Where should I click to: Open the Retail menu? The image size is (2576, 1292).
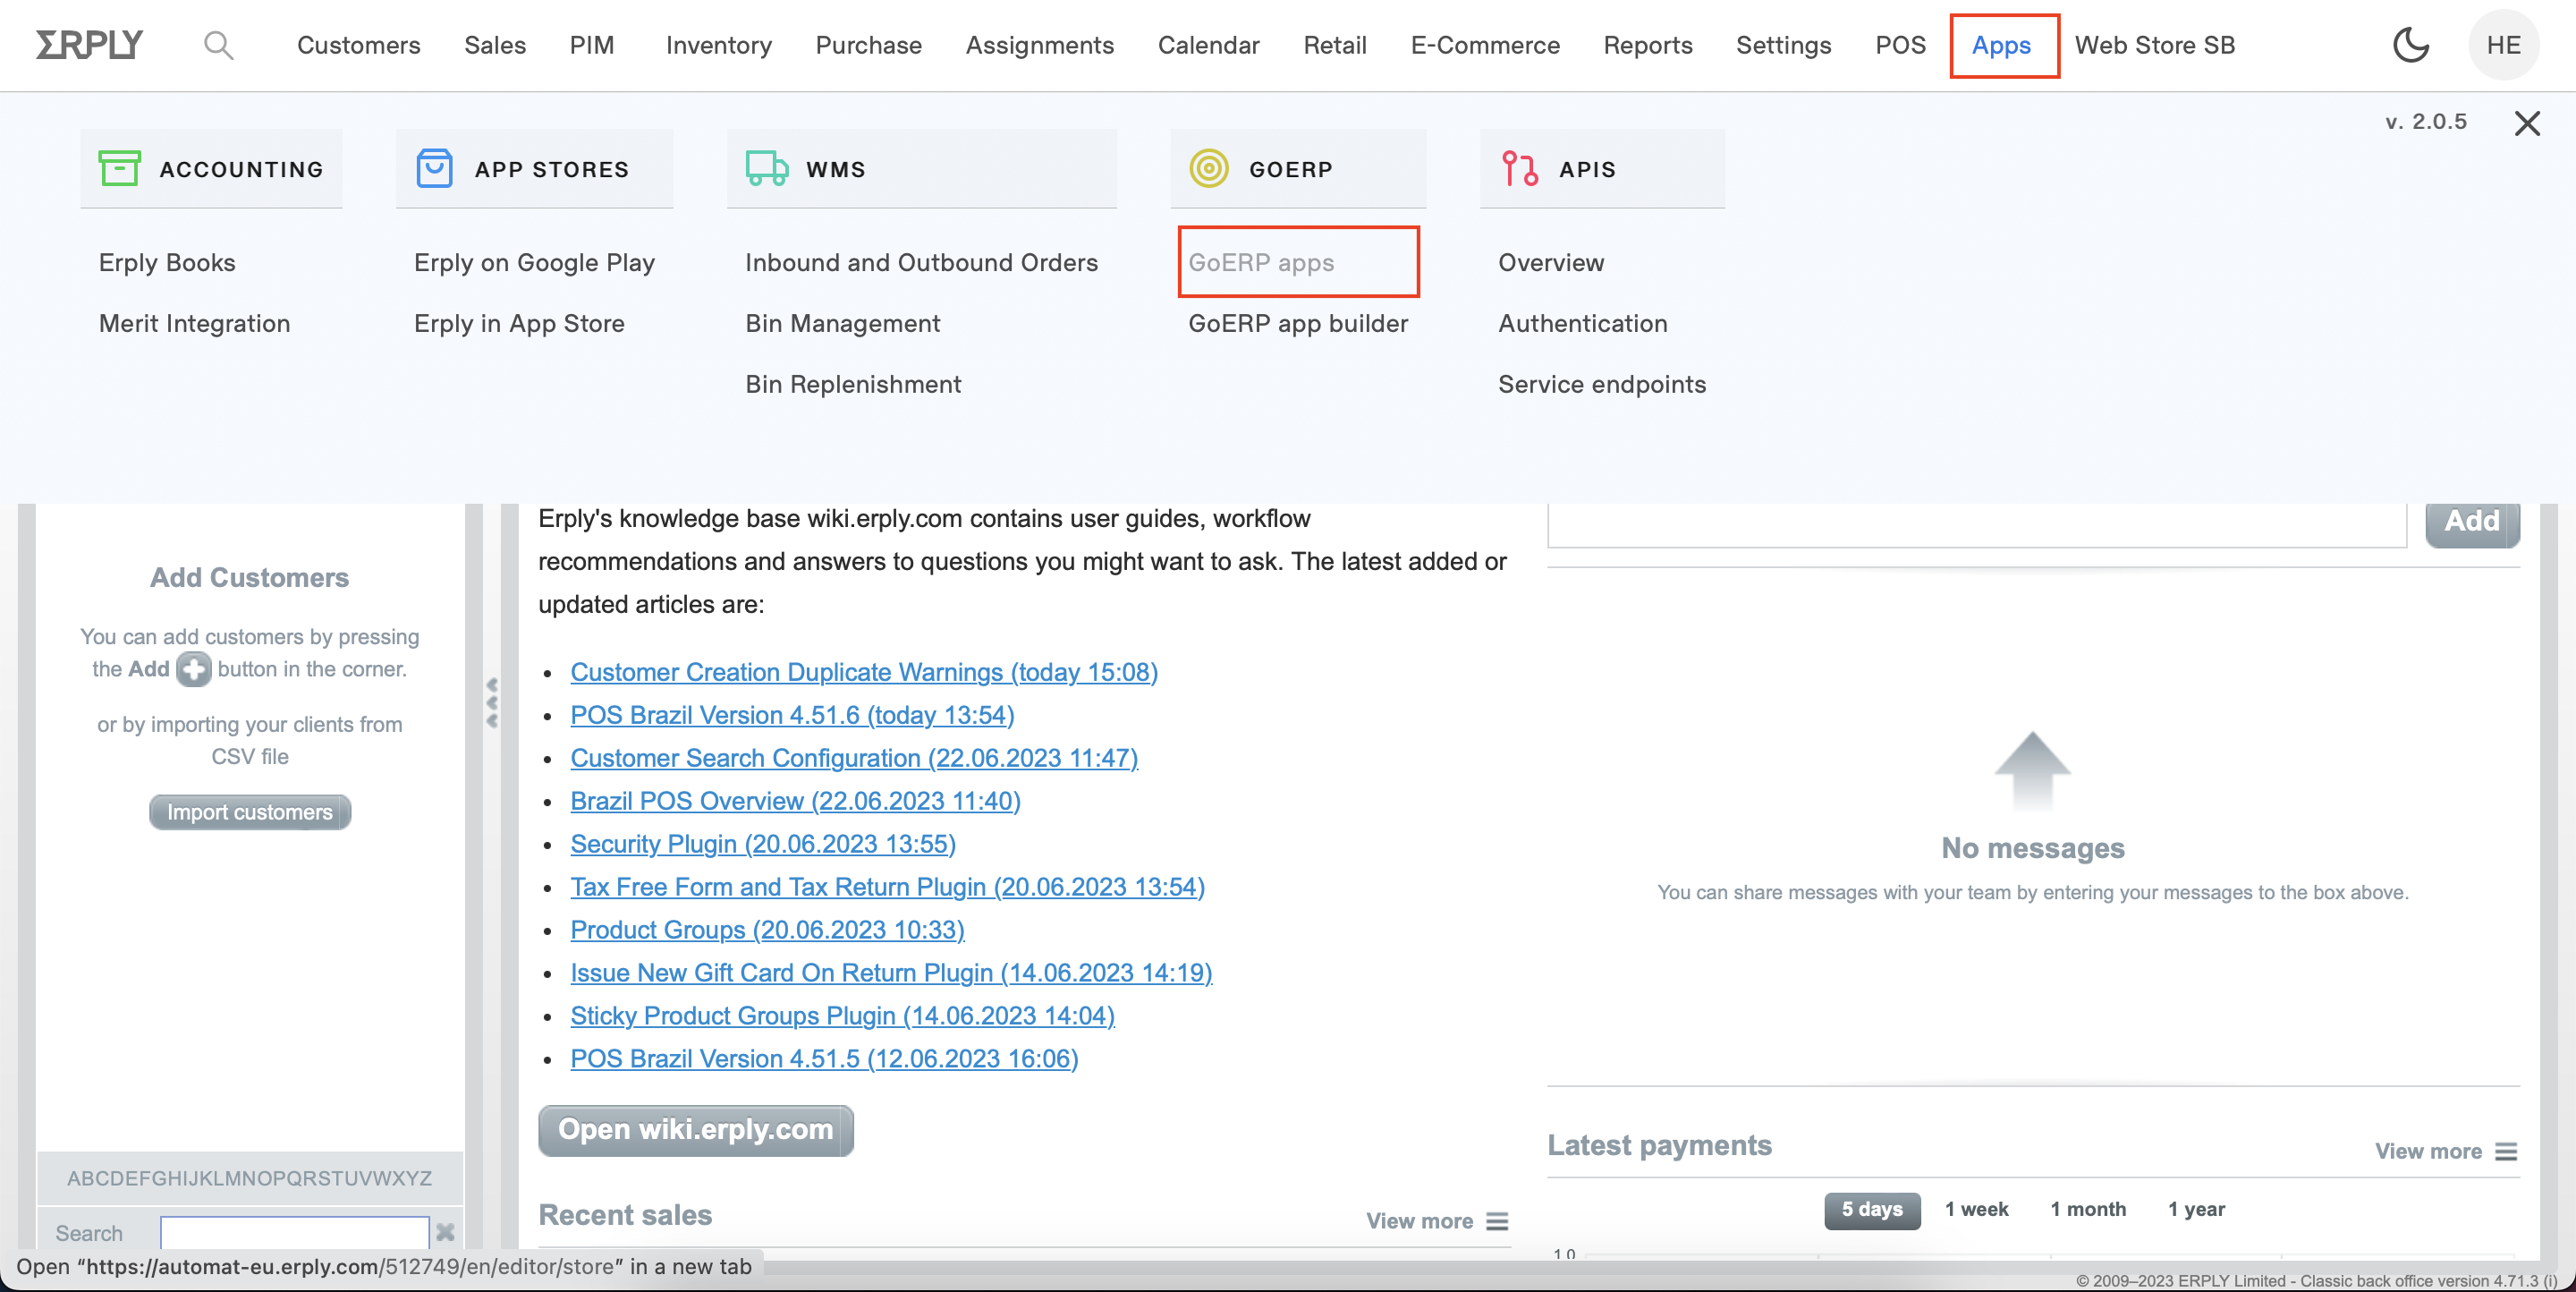point(1335,45)
